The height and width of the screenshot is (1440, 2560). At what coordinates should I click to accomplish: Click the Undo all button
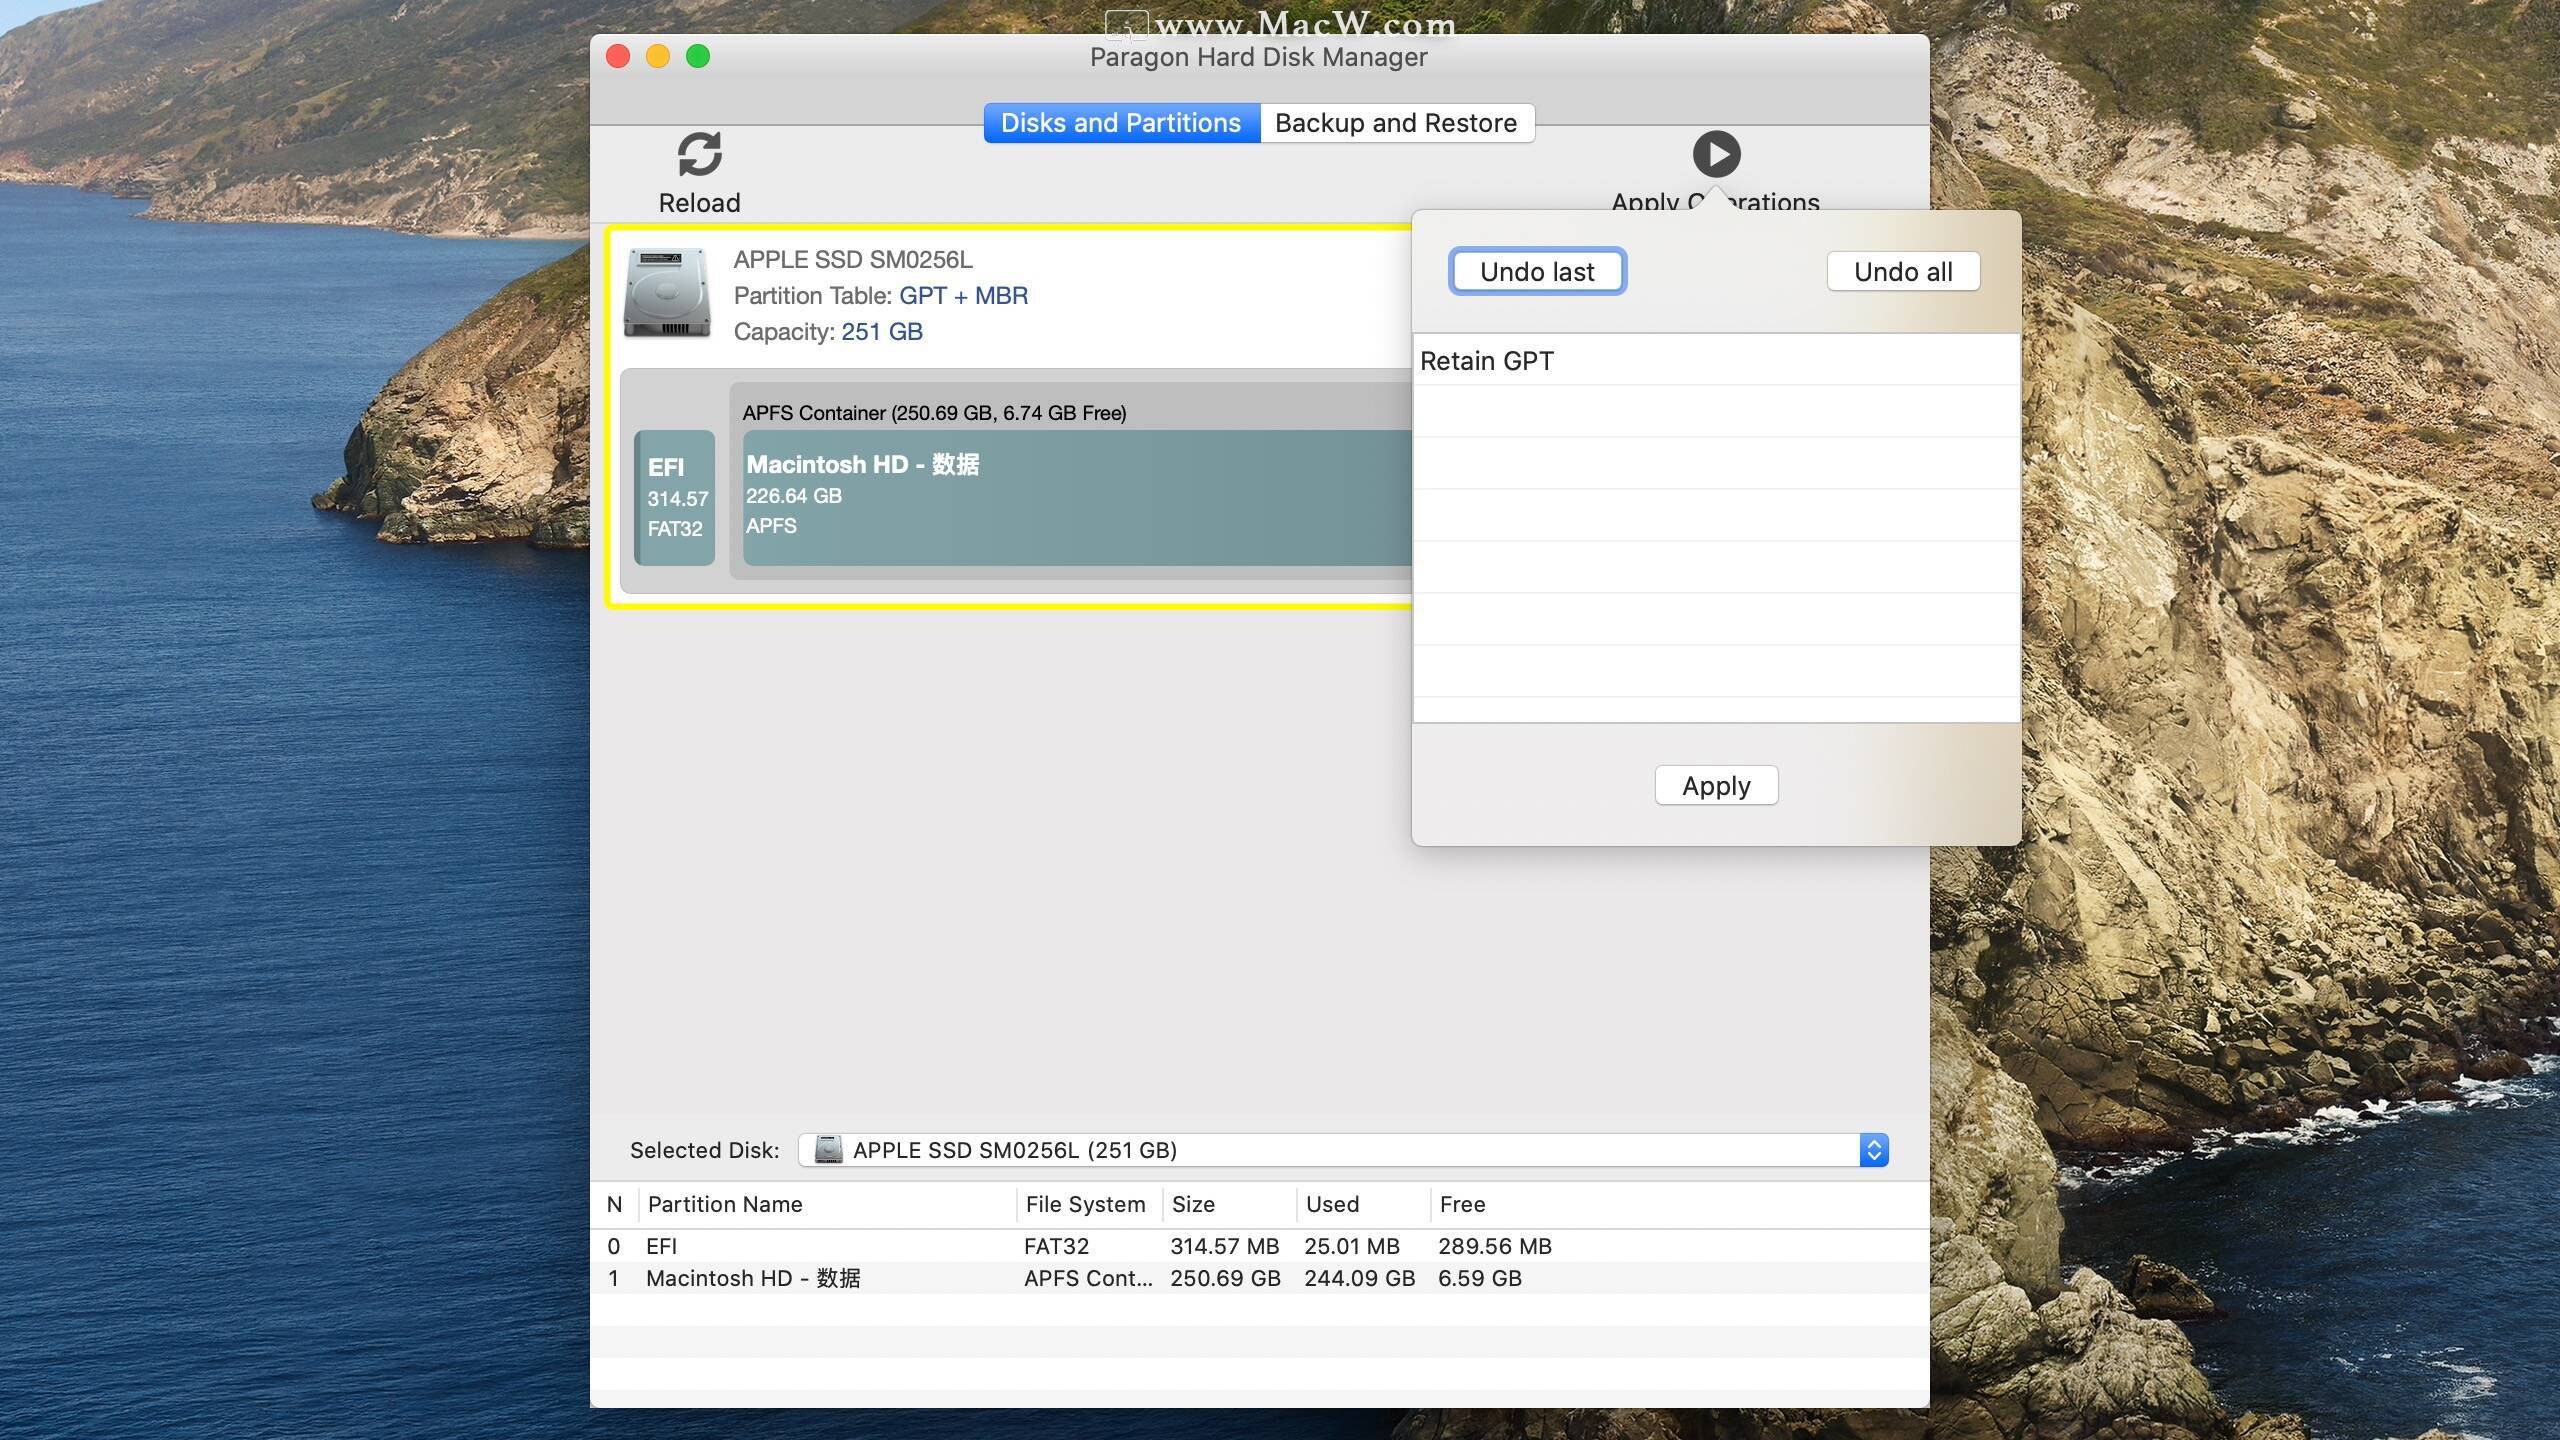(1903, 272)
